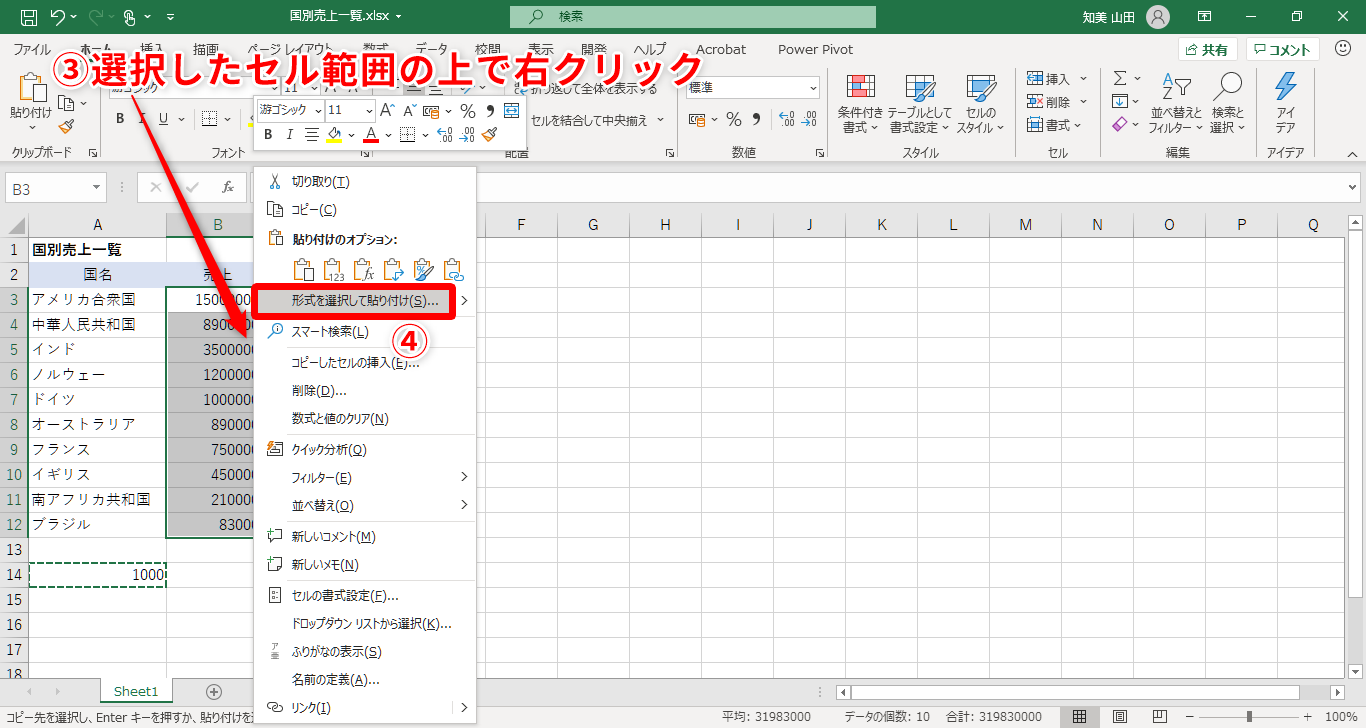Viewport: 1366px width, 728px height.
Task: Expand the フィルター submenu arrow
Action: [464, 477]
